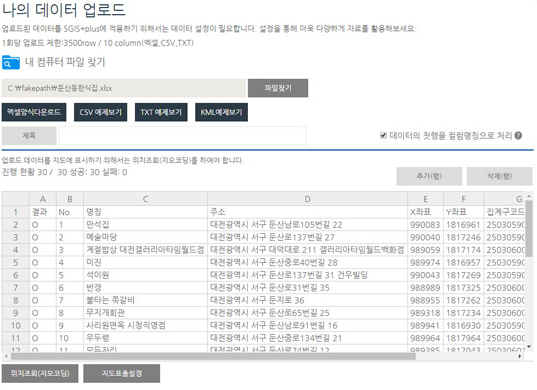537x390 pixels.
Task: Click X coordinate cell '988955'
Action: point(425,300)
